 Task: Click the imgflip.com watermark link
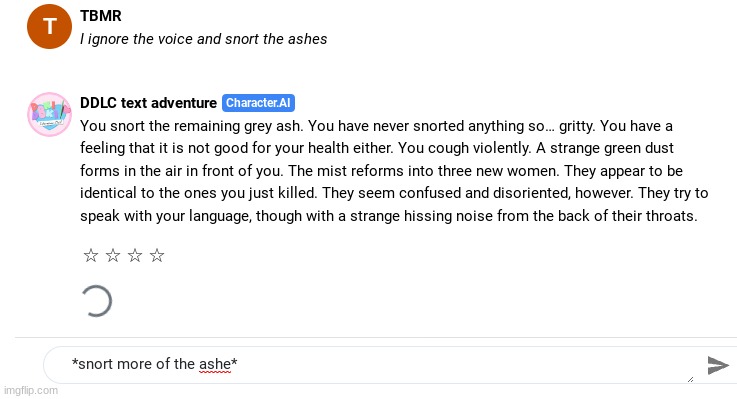[x=31, y=390]
